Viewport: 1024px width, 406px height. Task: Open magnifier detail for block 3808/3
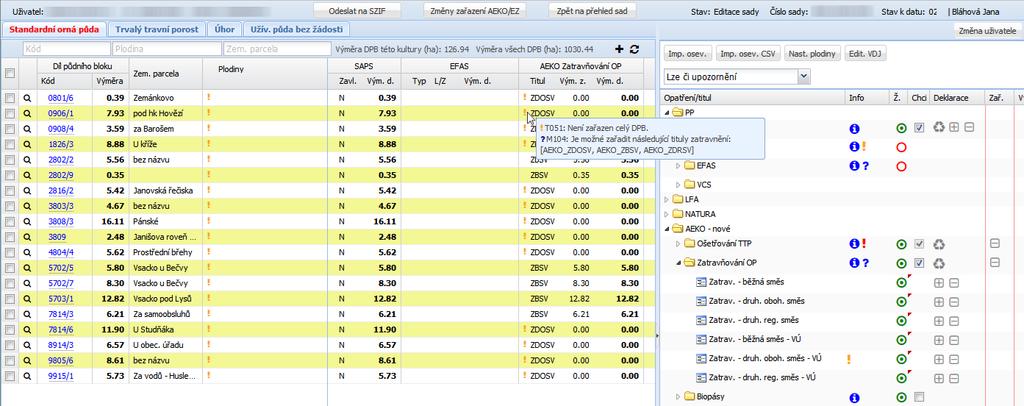27,221
